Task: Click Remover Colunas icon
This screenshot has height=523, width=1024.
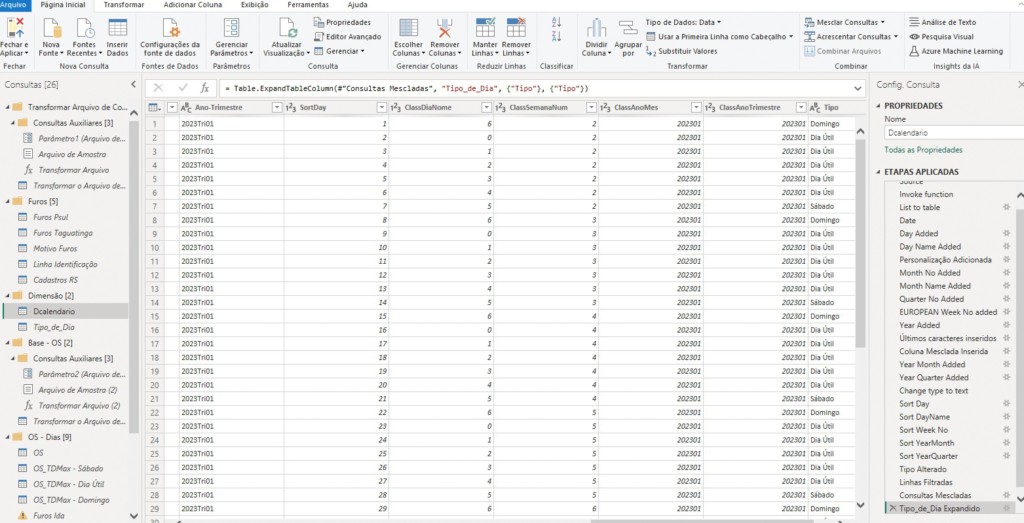Action: [x=445, y=29]
